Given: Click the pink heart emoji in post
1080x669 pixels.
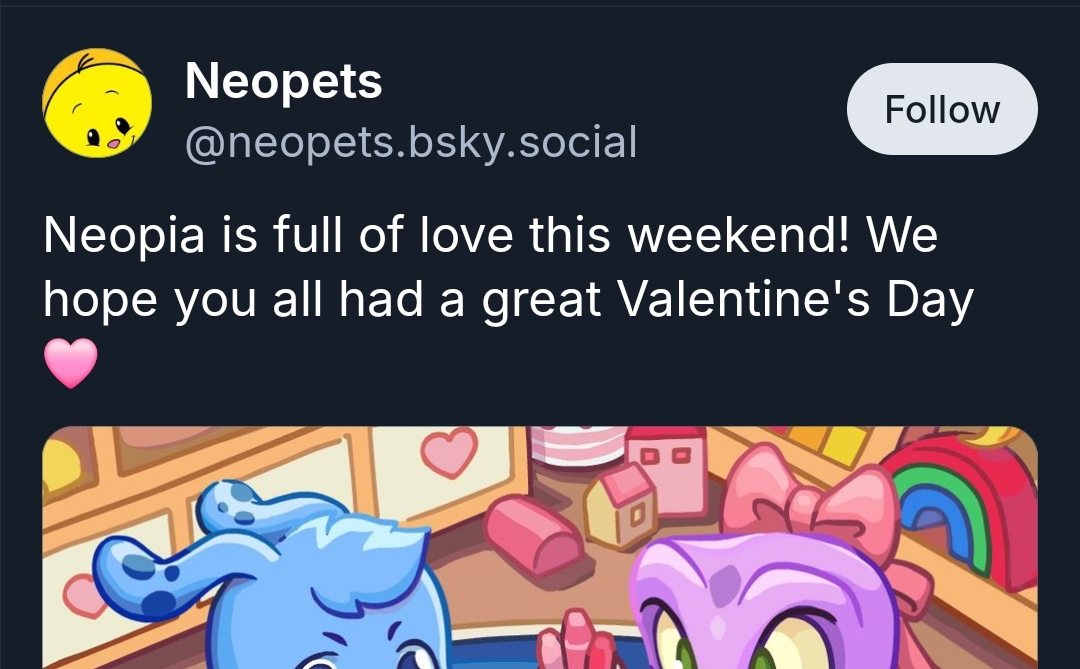Looking at the screenshot, I should click(71, 363).
